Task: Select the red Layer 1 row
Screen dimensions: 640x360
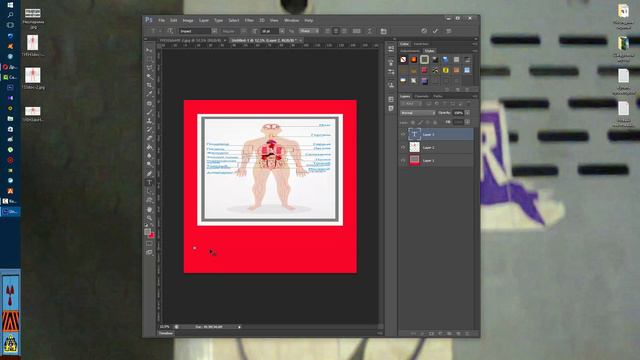Action: pyautogui.click(x=436, y=160)
